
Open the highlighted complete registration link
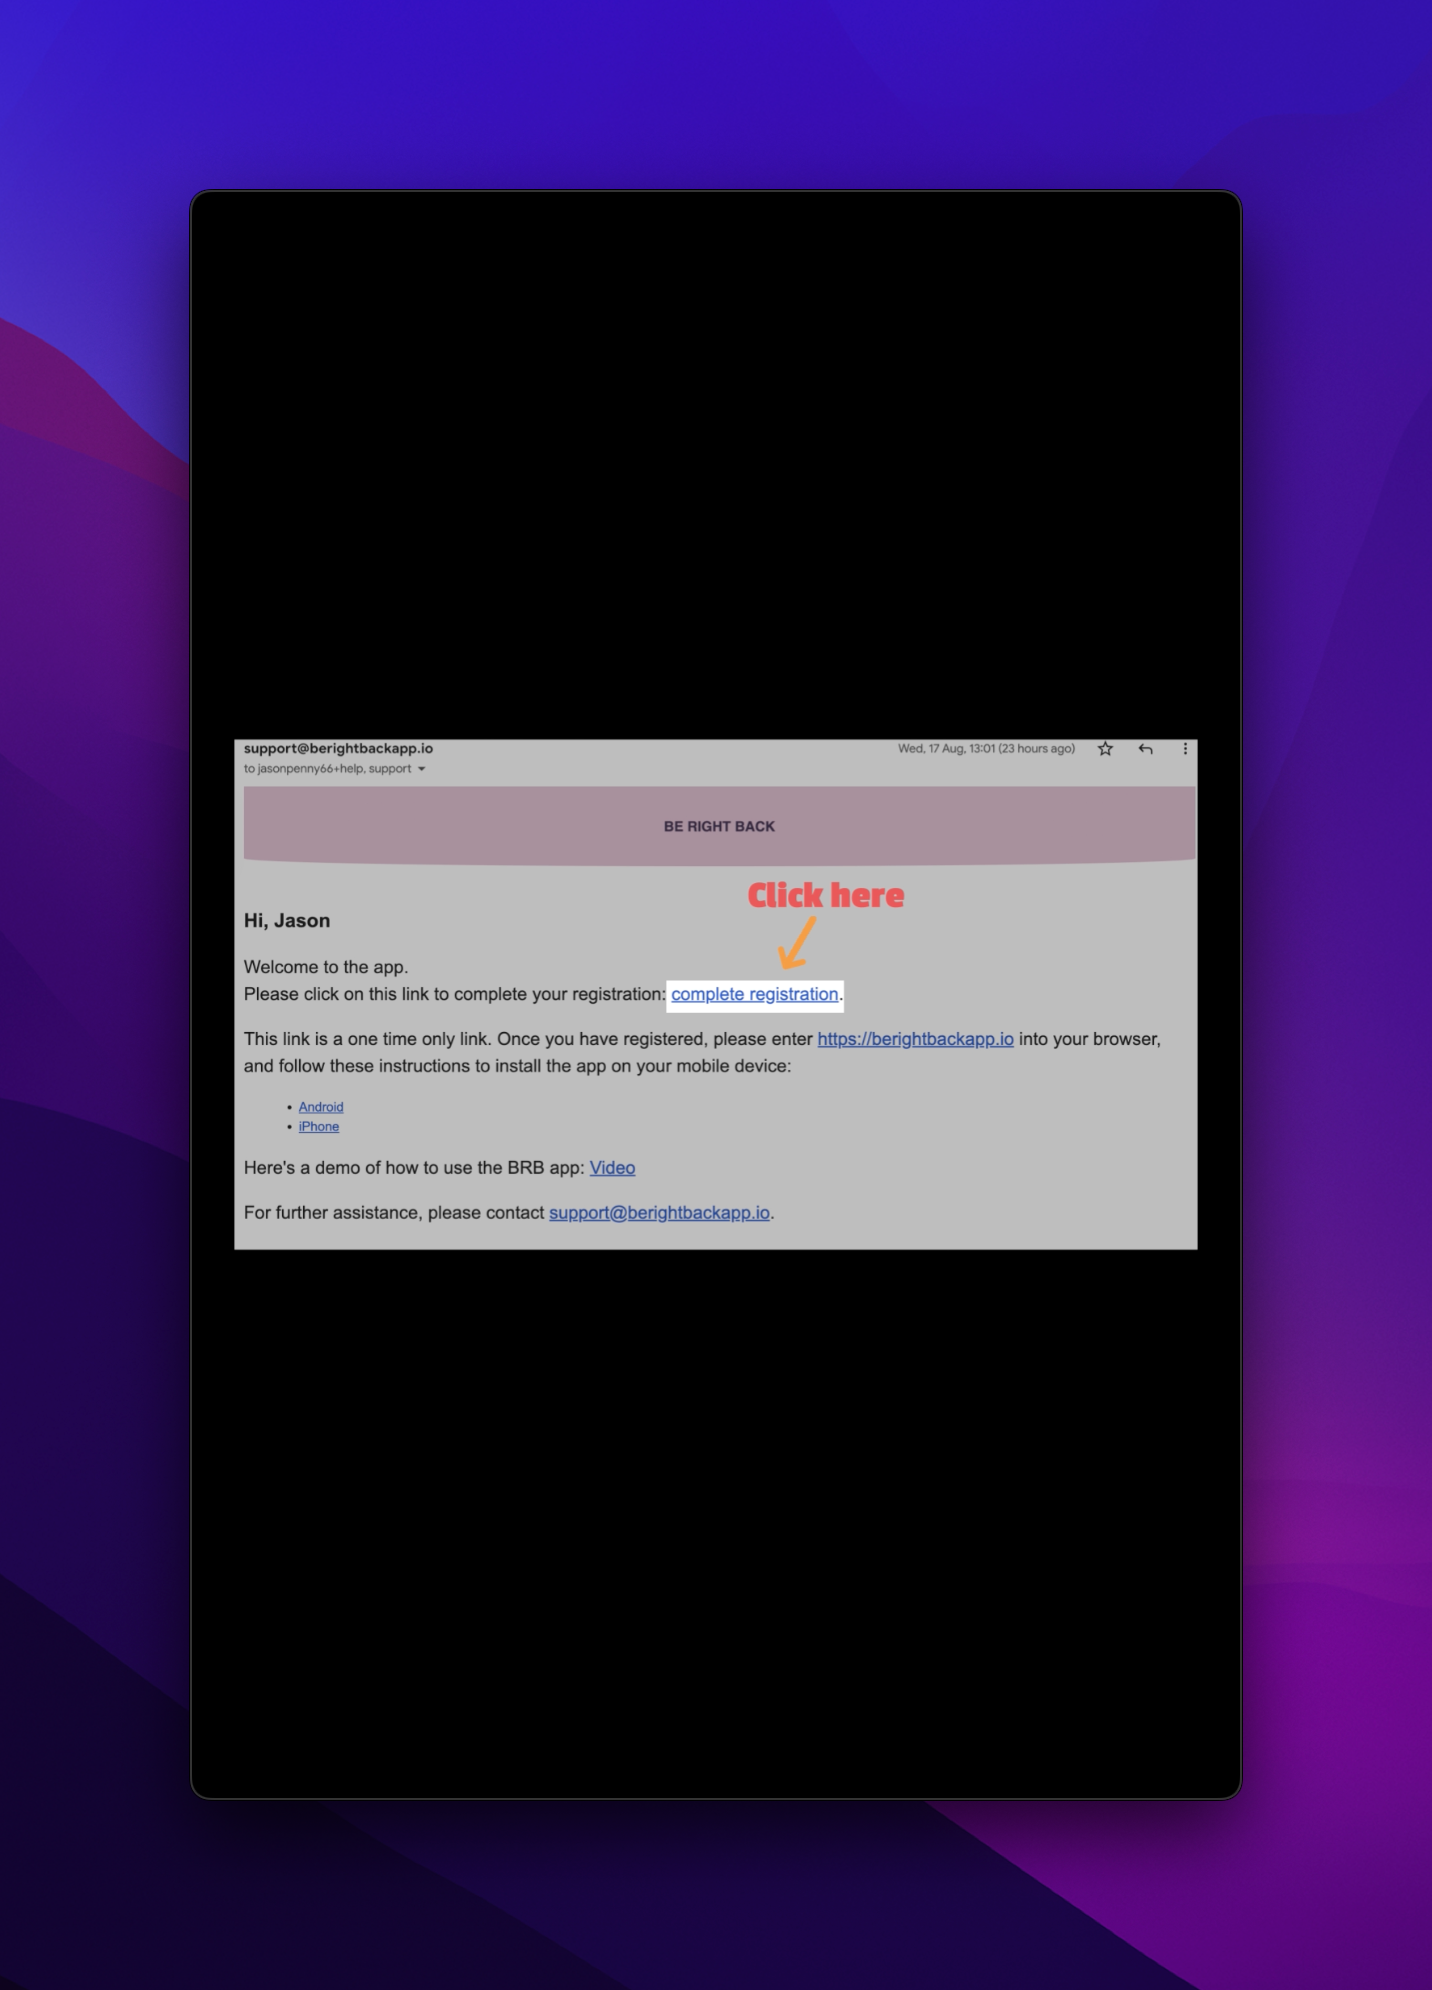754,994
